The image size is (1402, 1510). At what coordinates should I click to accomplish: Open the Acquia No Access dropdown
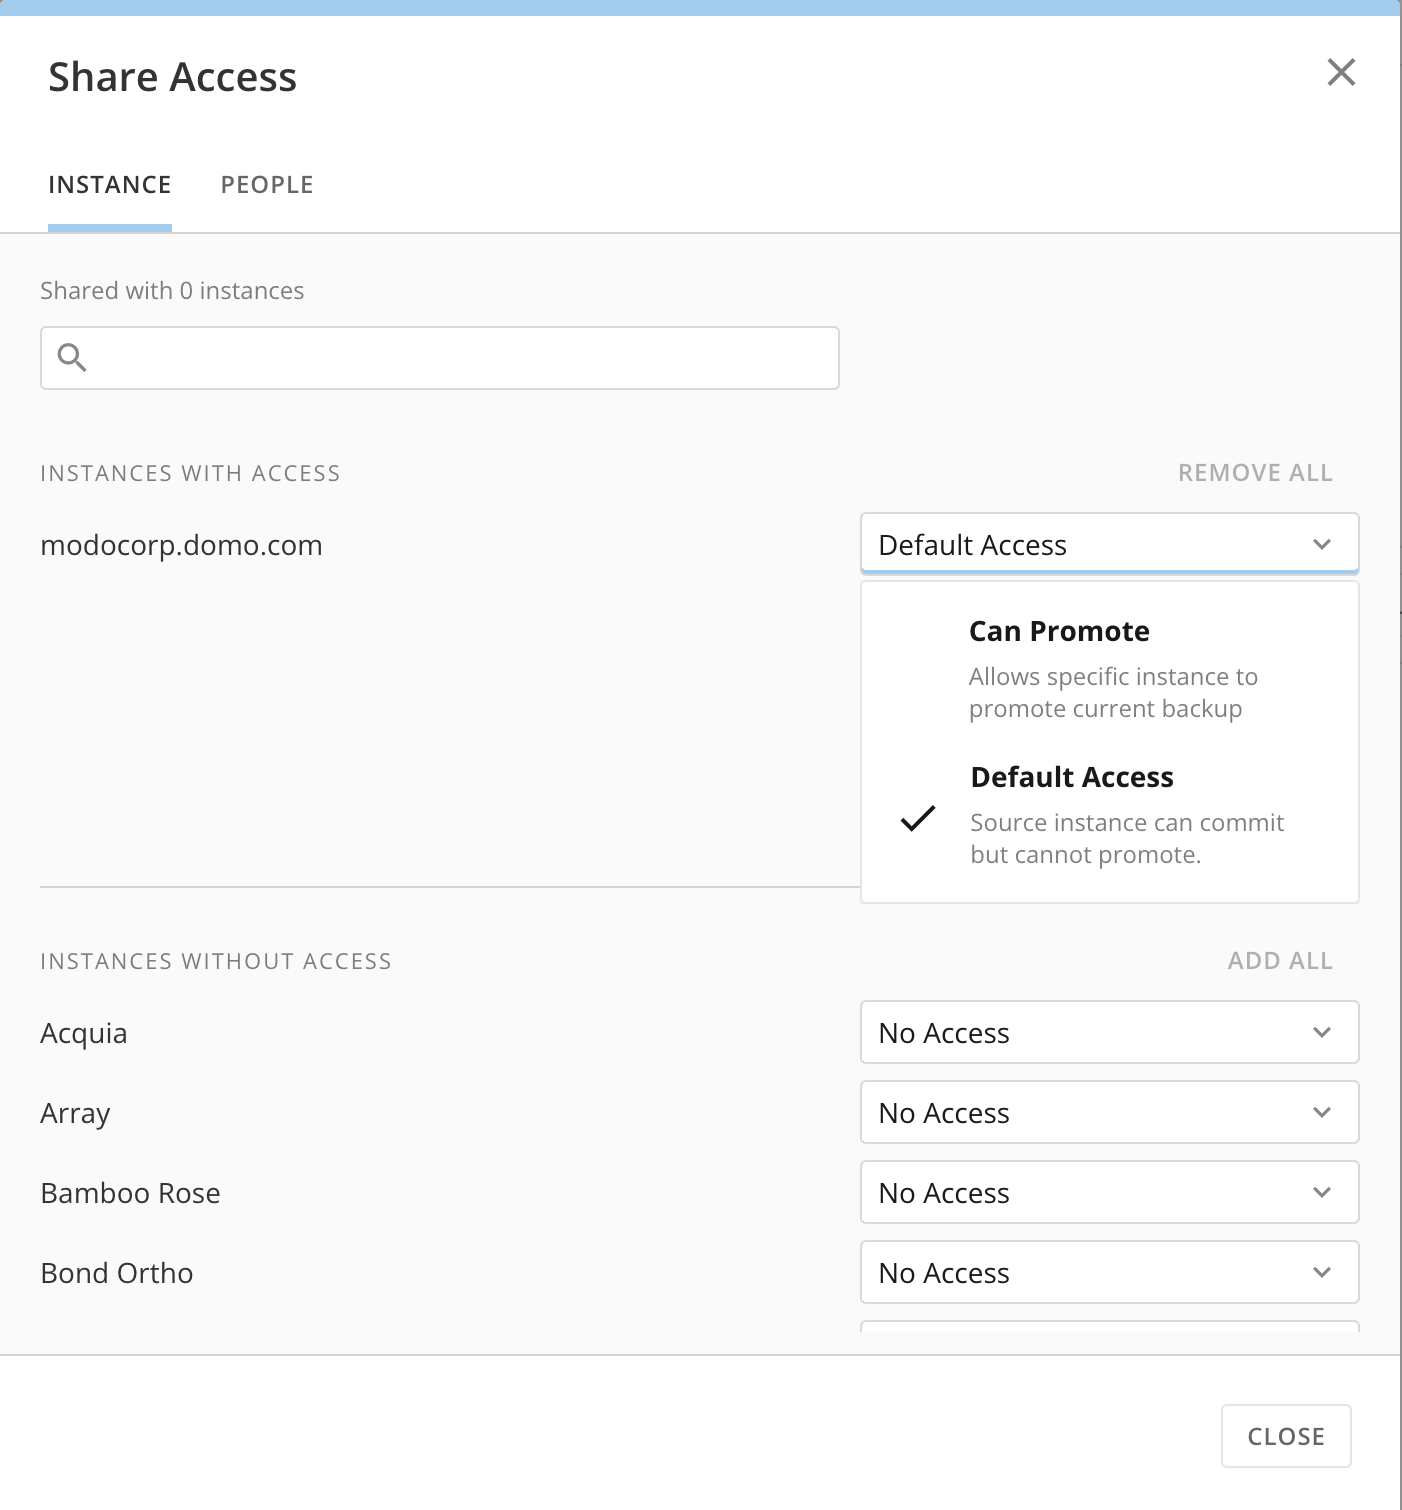coord(1108,1032)
